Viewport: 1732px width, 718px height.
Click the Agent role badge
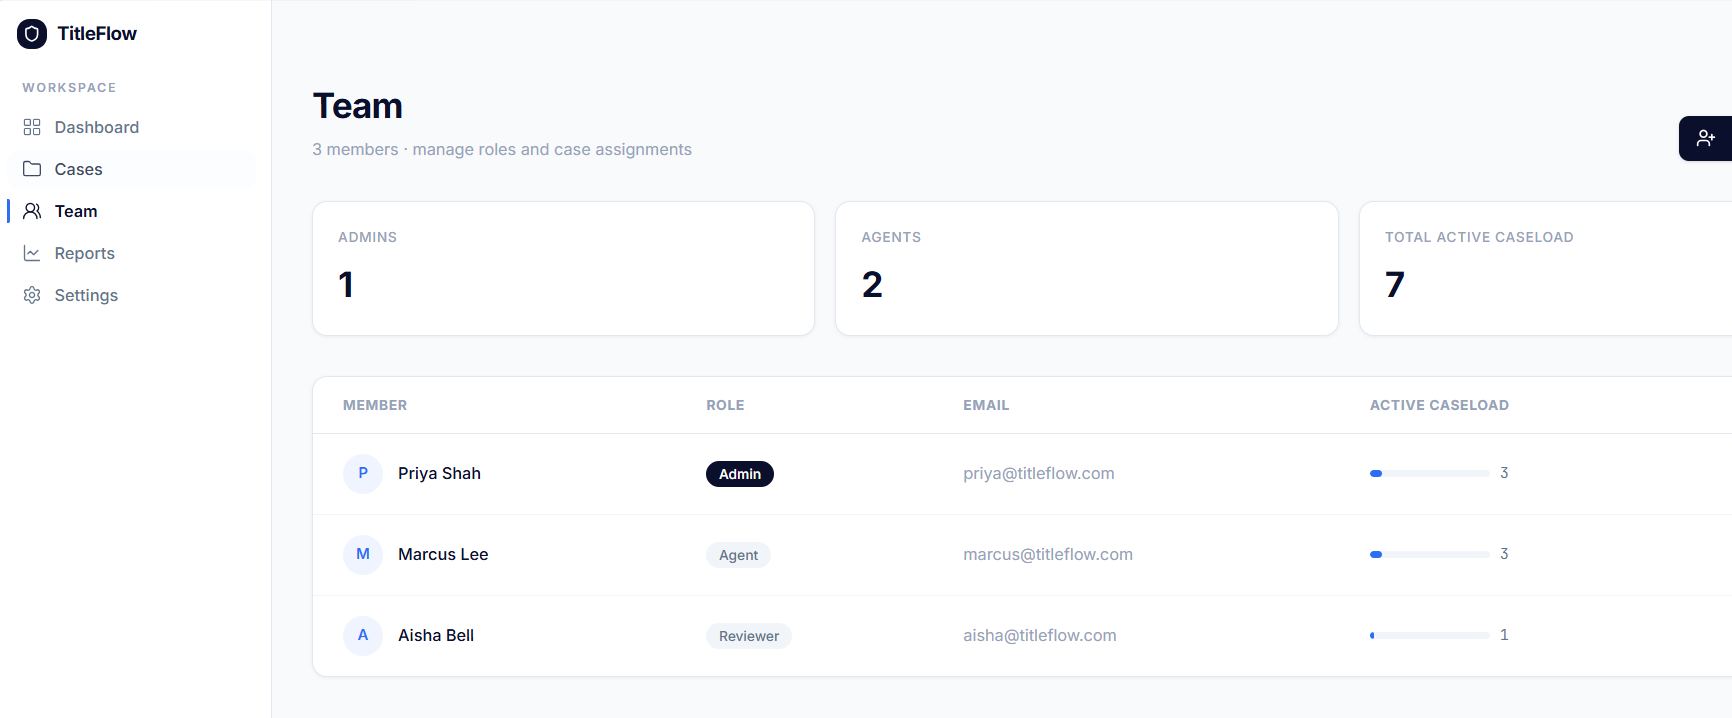(738, 555)
